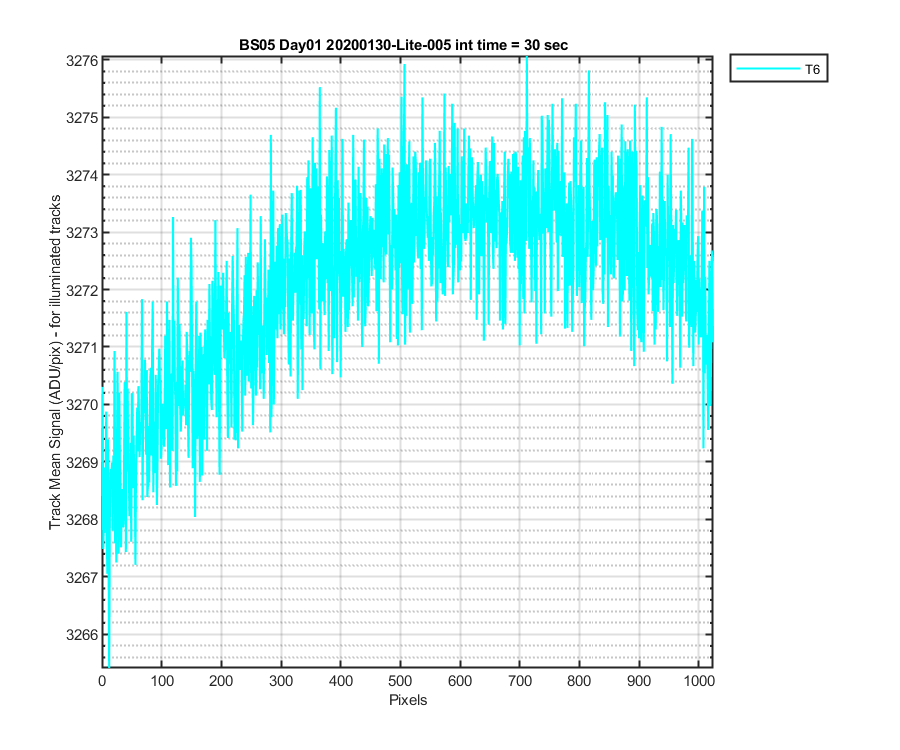Click x-axis tick label 0
This screenshot has height=750, width=900.
click(x=102, y=681)
